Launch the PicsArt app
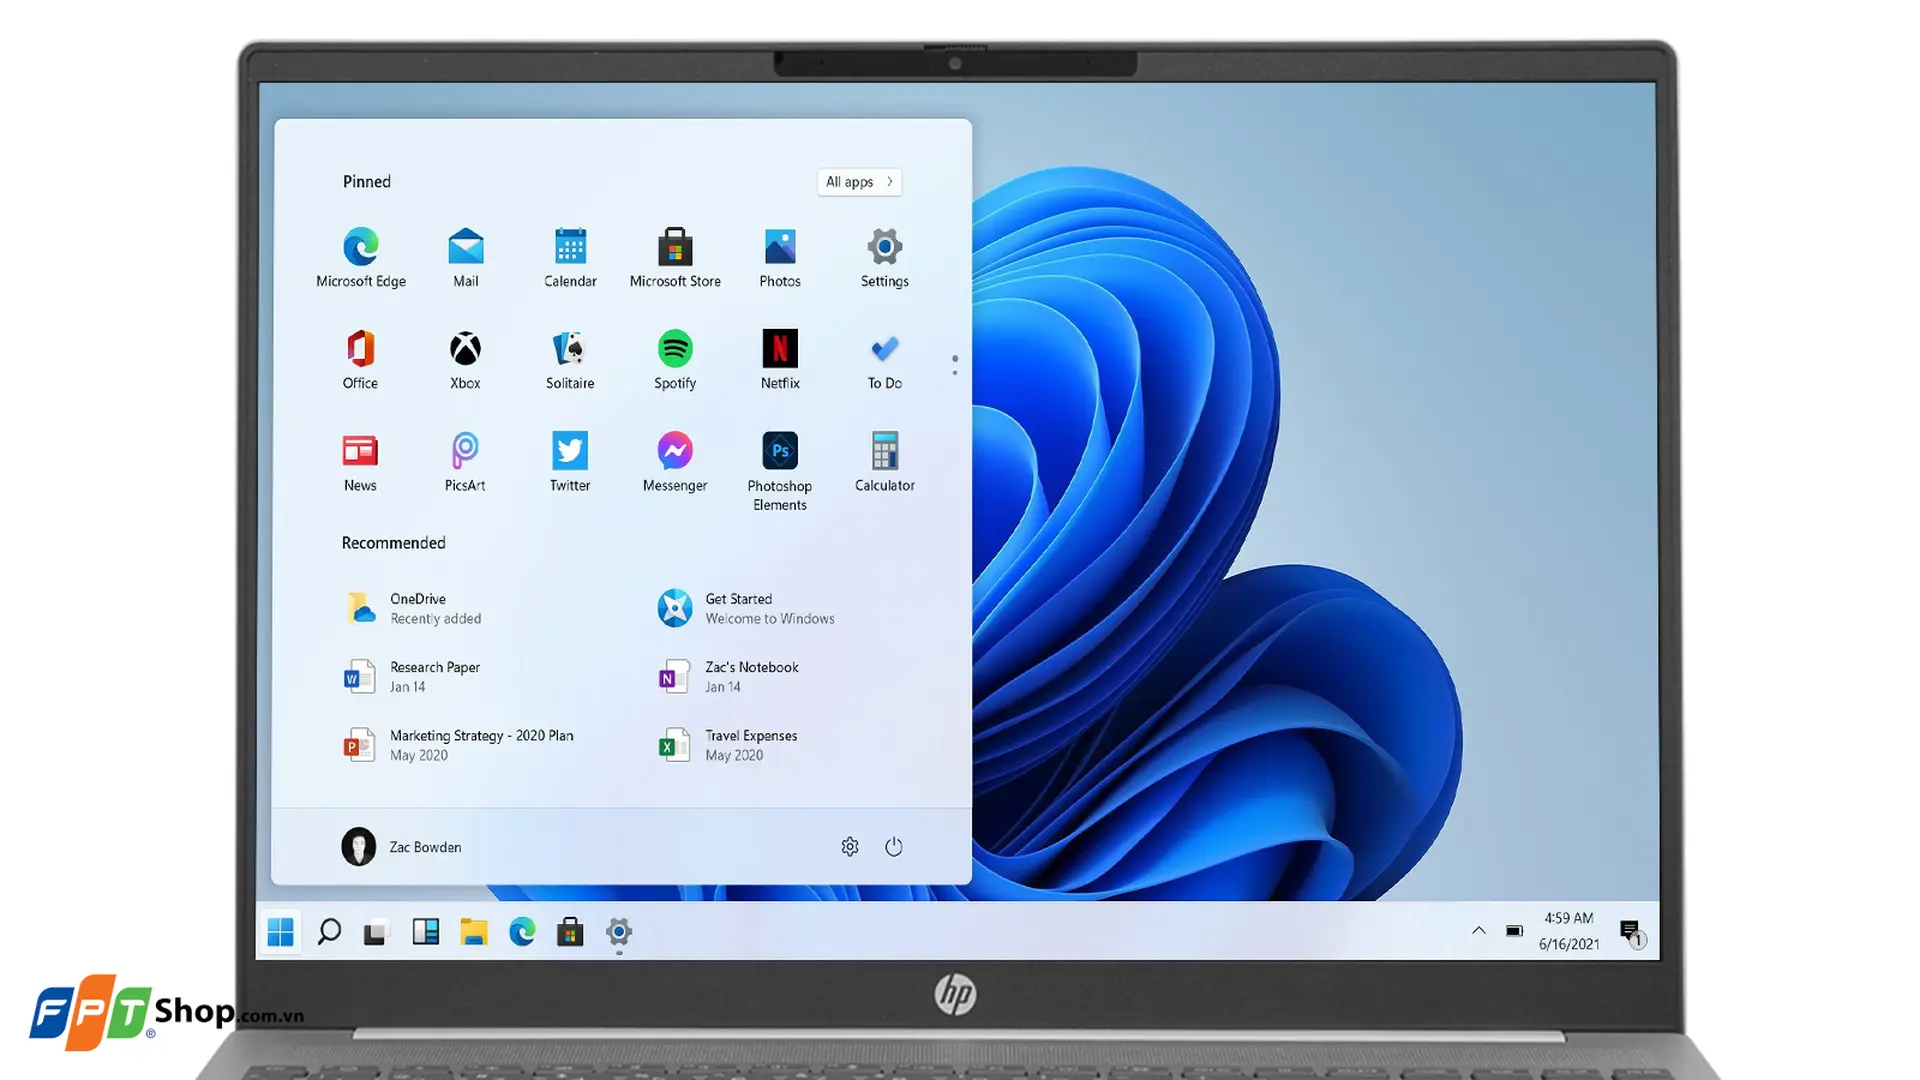Screen dimensions: 1920x1080 pyautogui.click(x=465, y=452)
